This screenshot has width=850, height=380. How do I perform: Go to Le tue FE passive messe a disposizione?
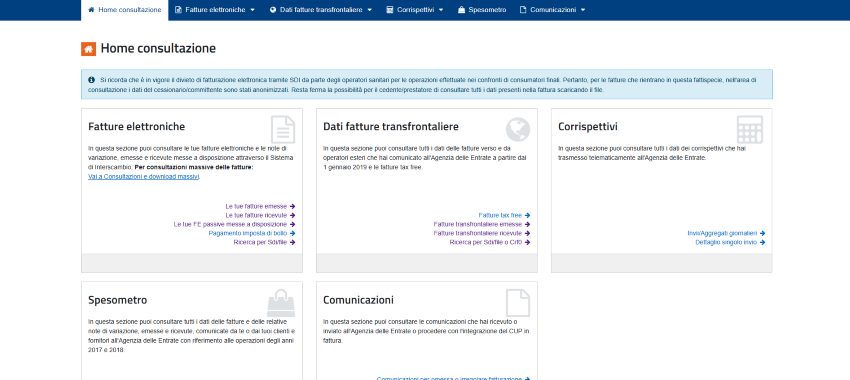234,224
